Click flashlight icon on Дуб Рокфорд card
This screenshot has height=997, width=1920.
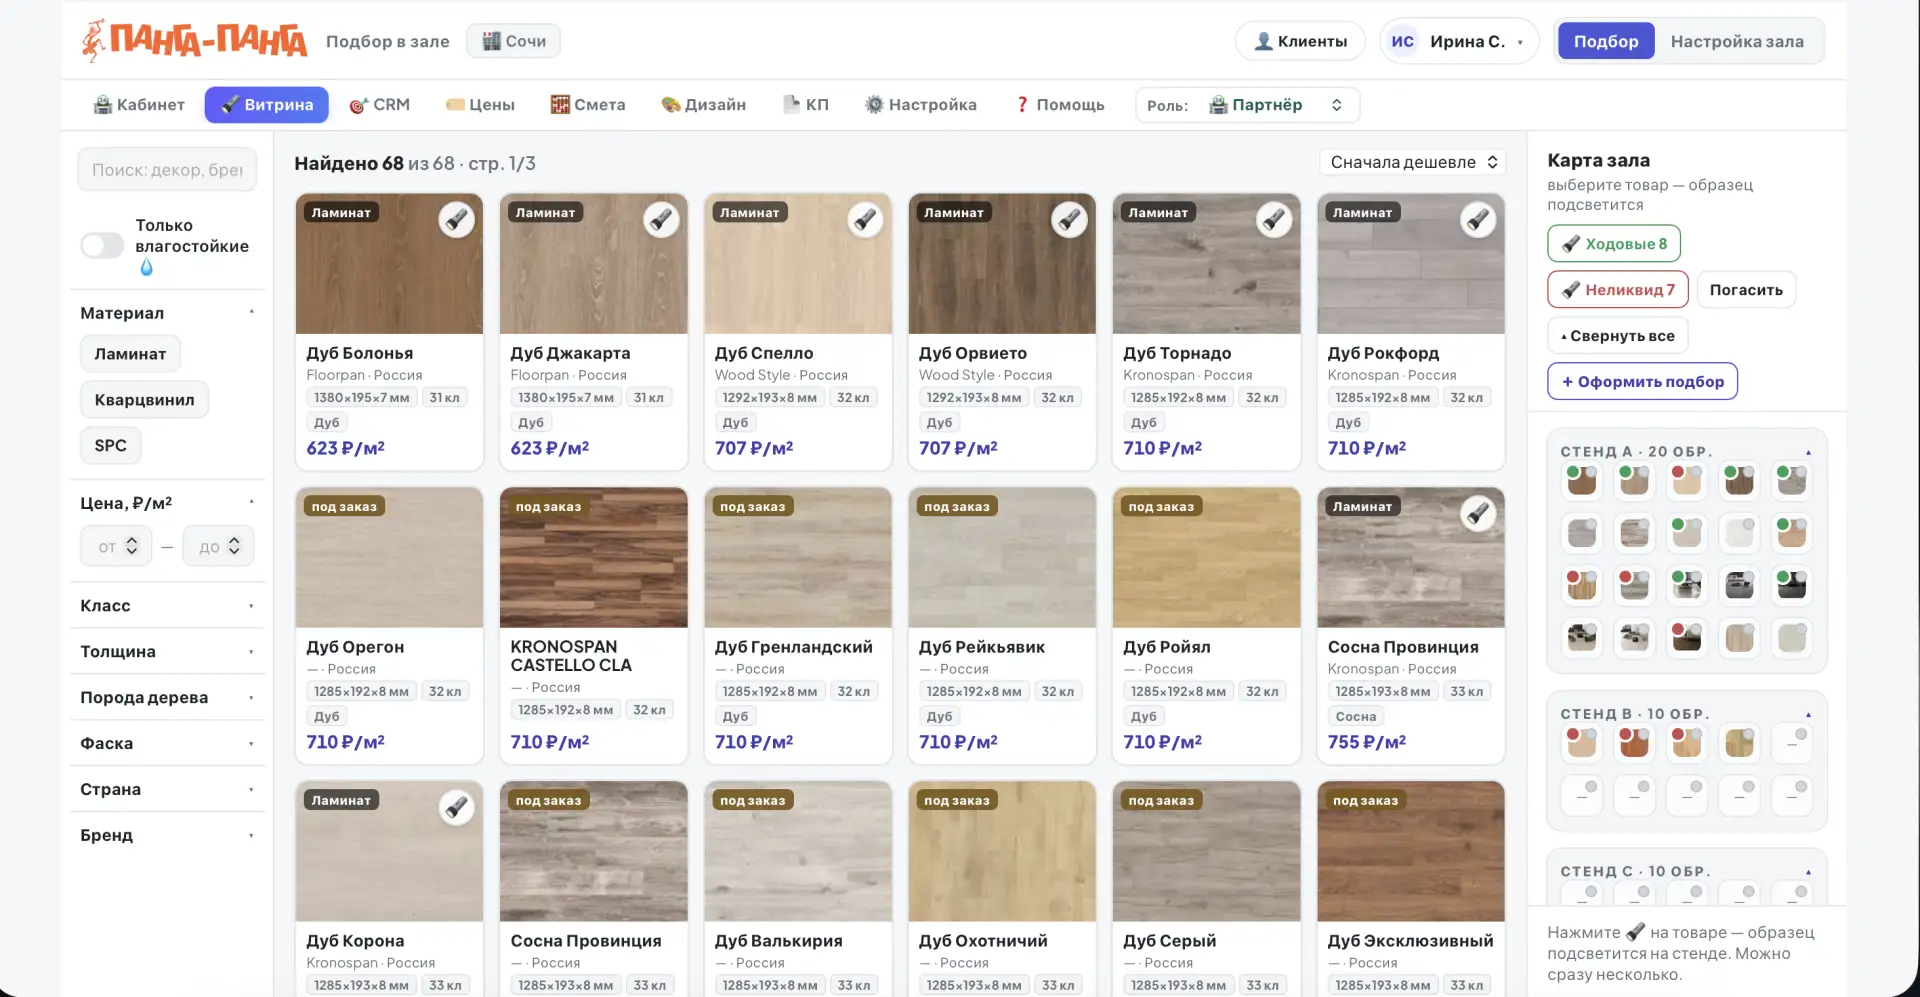(1478, 219)
